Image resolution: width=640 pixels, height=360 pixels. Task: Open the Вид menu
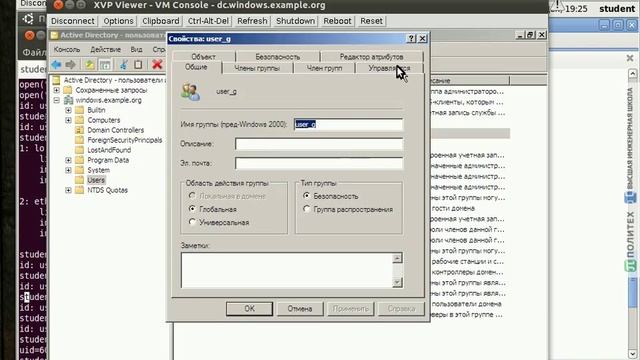pos(136,49)
